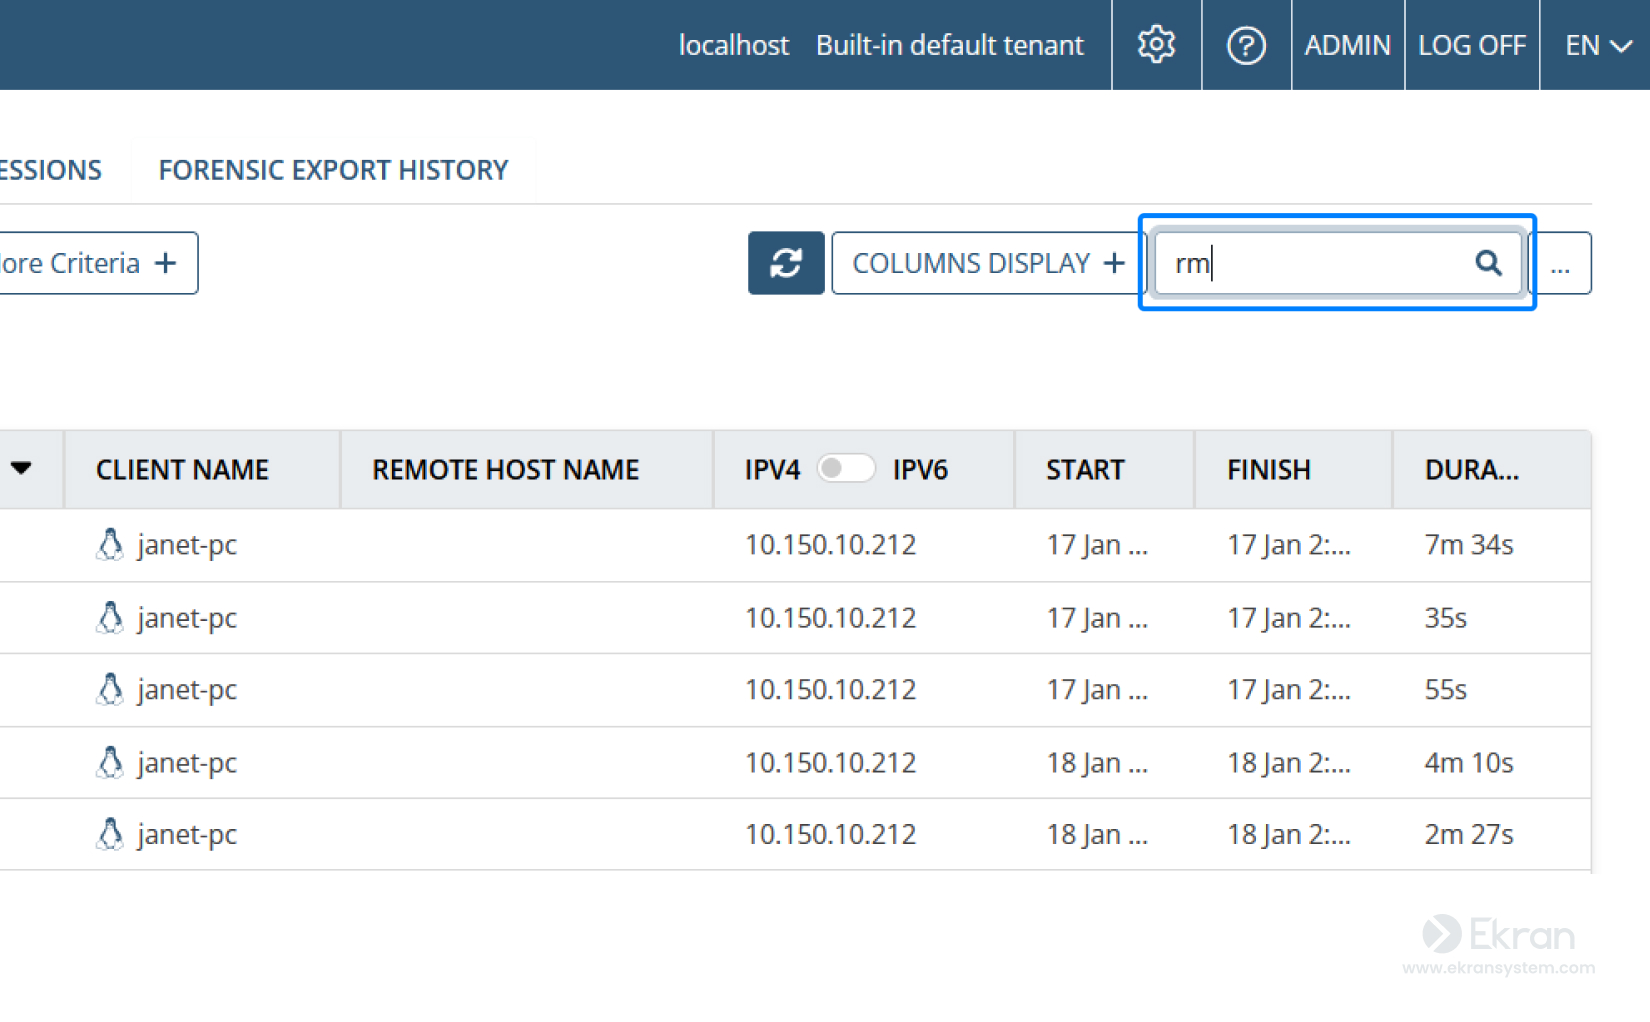Click the Ekran logo watermark
The image size is (1650, 1022).
coord(1498,935)
